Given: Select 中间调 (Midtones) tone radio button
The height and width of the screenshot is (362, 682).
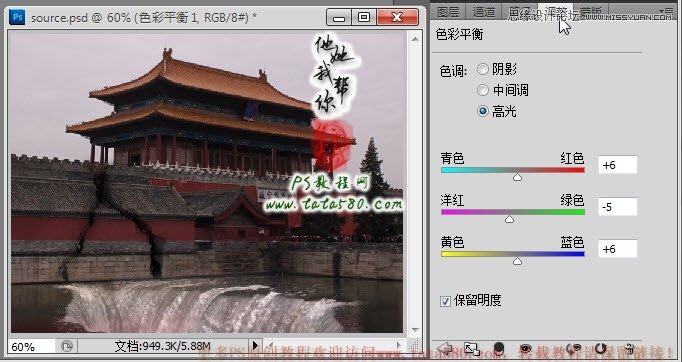Looking at the screenshot, I should click(483, 90).
